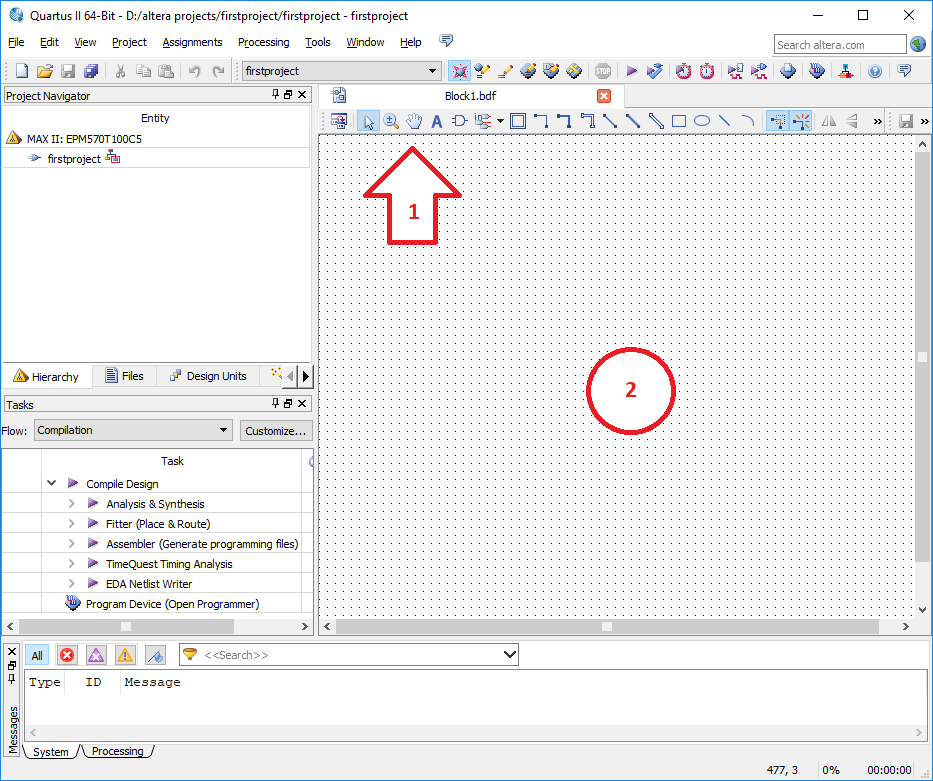The width and height of the screenshot is (933, 781).
Task: Select the Block tool square icon
Action: coord(518,121)
